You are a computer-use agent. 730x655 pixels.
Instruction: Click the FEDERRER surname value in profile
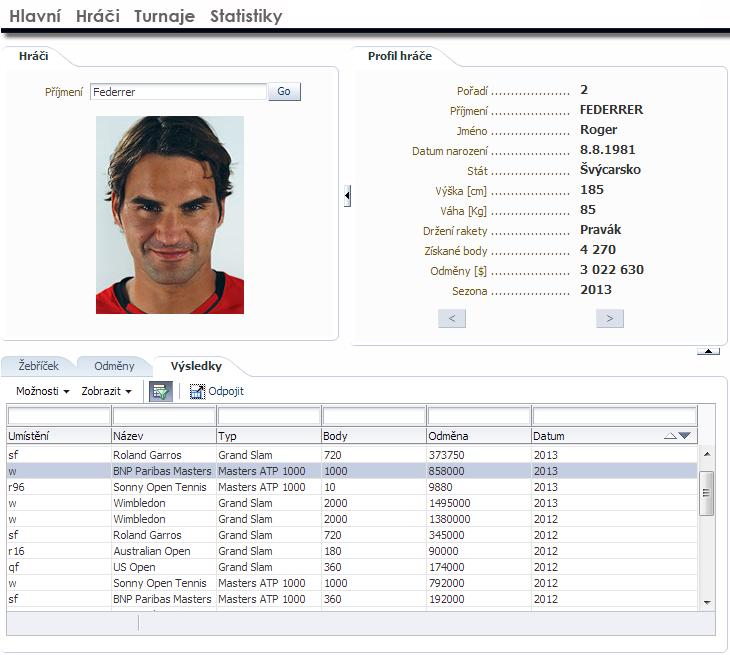coord(611,109)
